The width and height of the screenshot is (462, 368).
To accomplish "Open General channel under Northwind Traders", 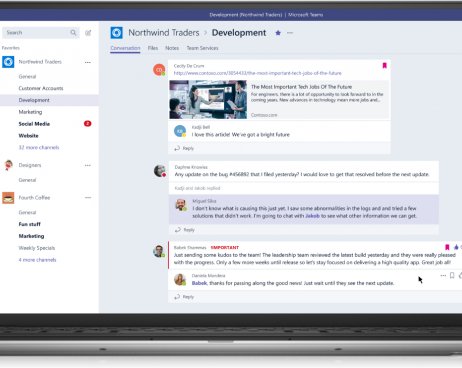I will coord(27,76).
